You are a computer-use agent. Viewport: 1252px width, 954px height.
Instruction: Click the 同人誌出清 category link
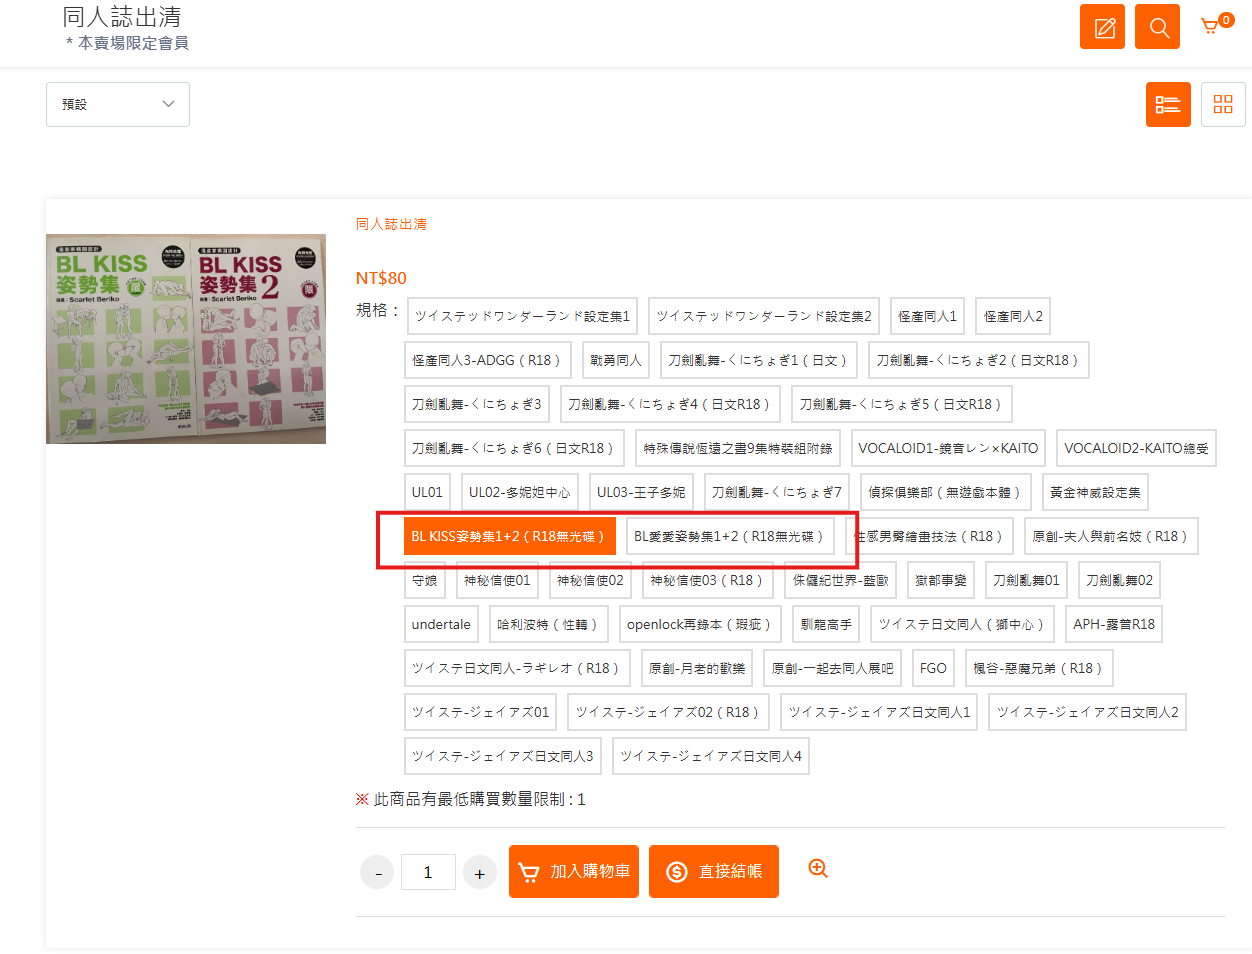(391, 224)
